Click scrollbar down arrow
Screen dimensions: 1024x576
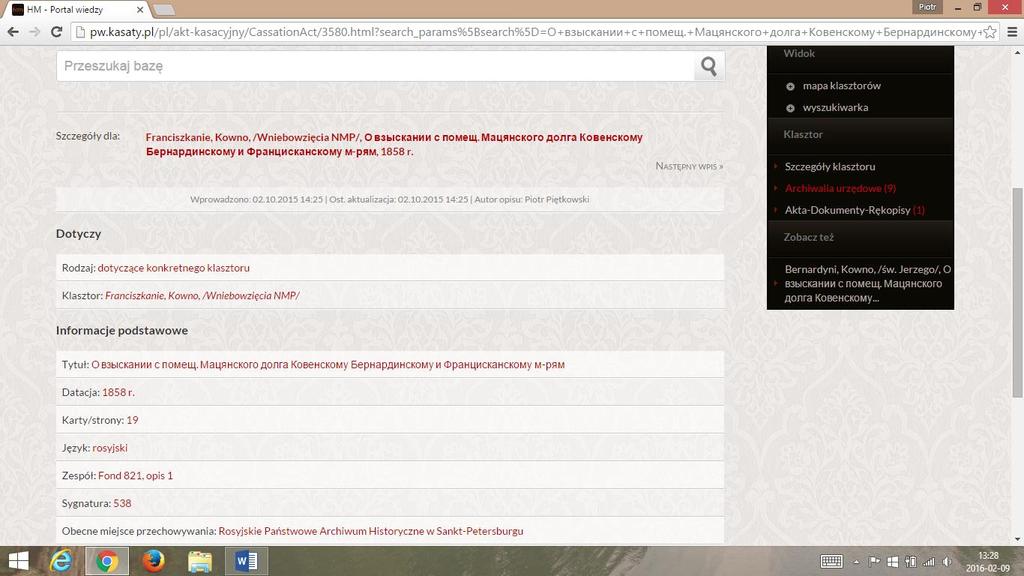(1017, 539)
